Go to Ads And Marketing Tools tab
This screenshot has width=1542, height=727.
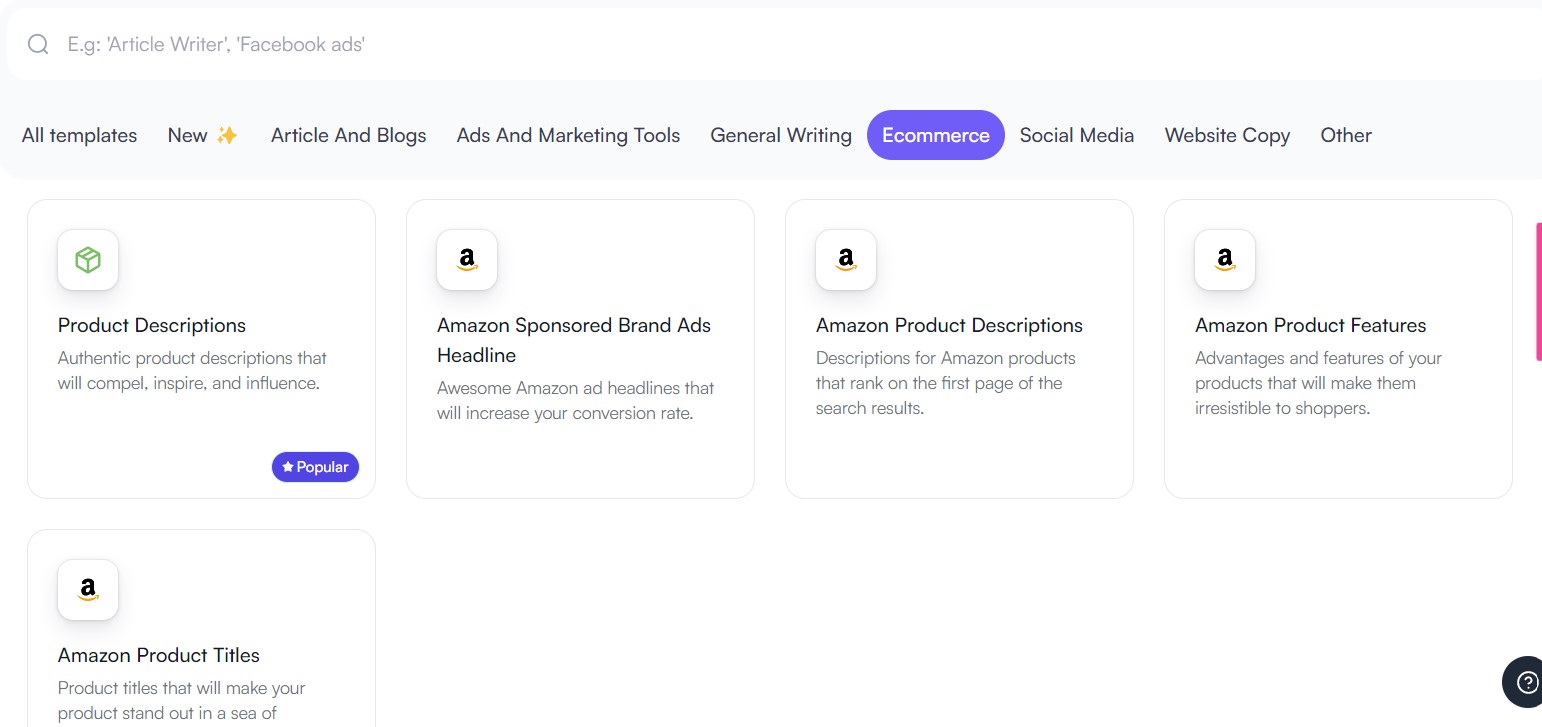(568, 135)
